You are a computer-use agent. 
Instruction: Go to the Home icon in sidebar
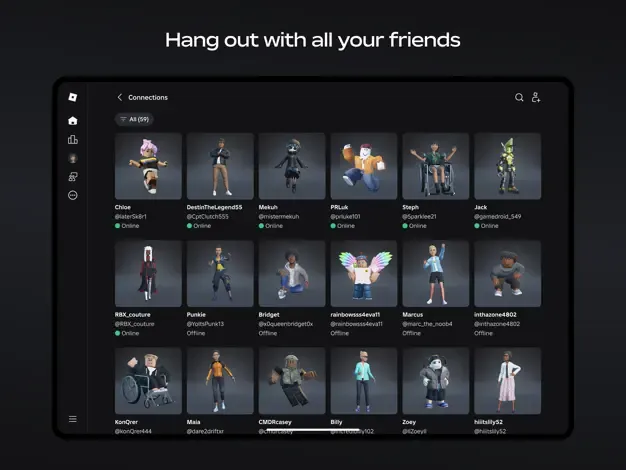[x=72, y=121]
